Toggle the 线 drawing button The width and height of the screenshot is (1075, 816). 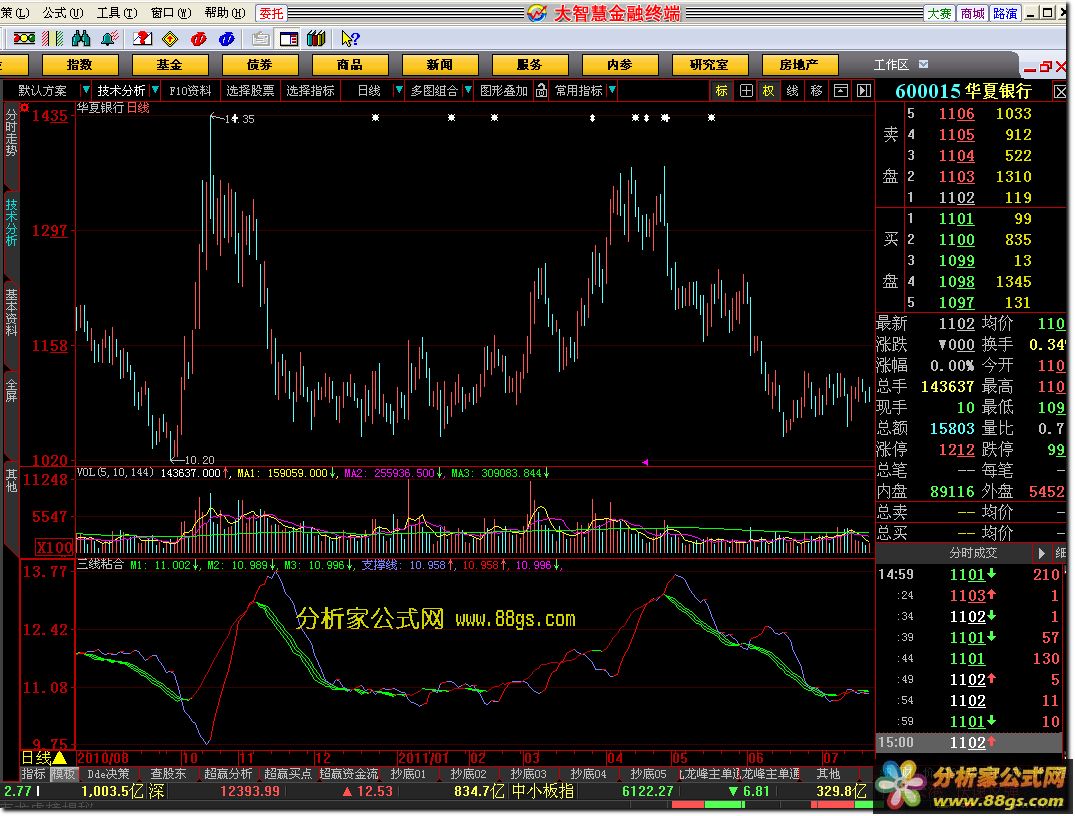[793, 91]
